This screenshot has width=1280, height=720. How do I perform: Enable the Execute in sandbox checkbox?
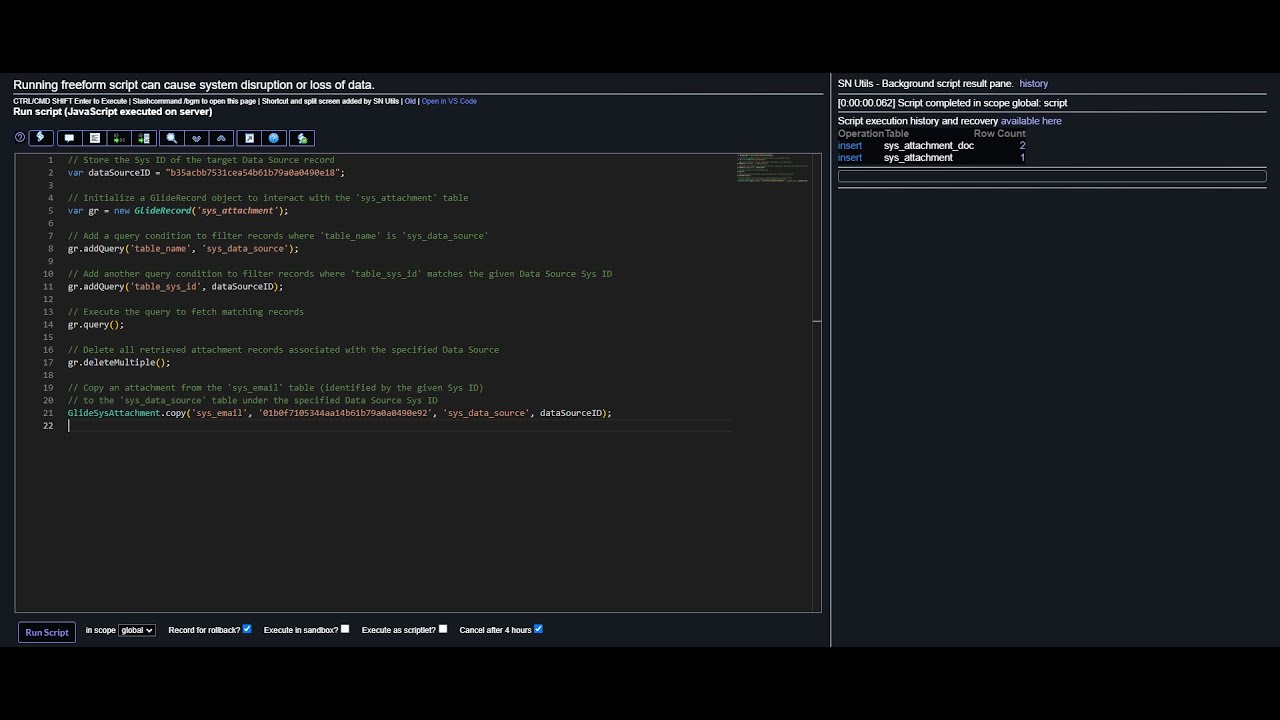pos(345,629)
